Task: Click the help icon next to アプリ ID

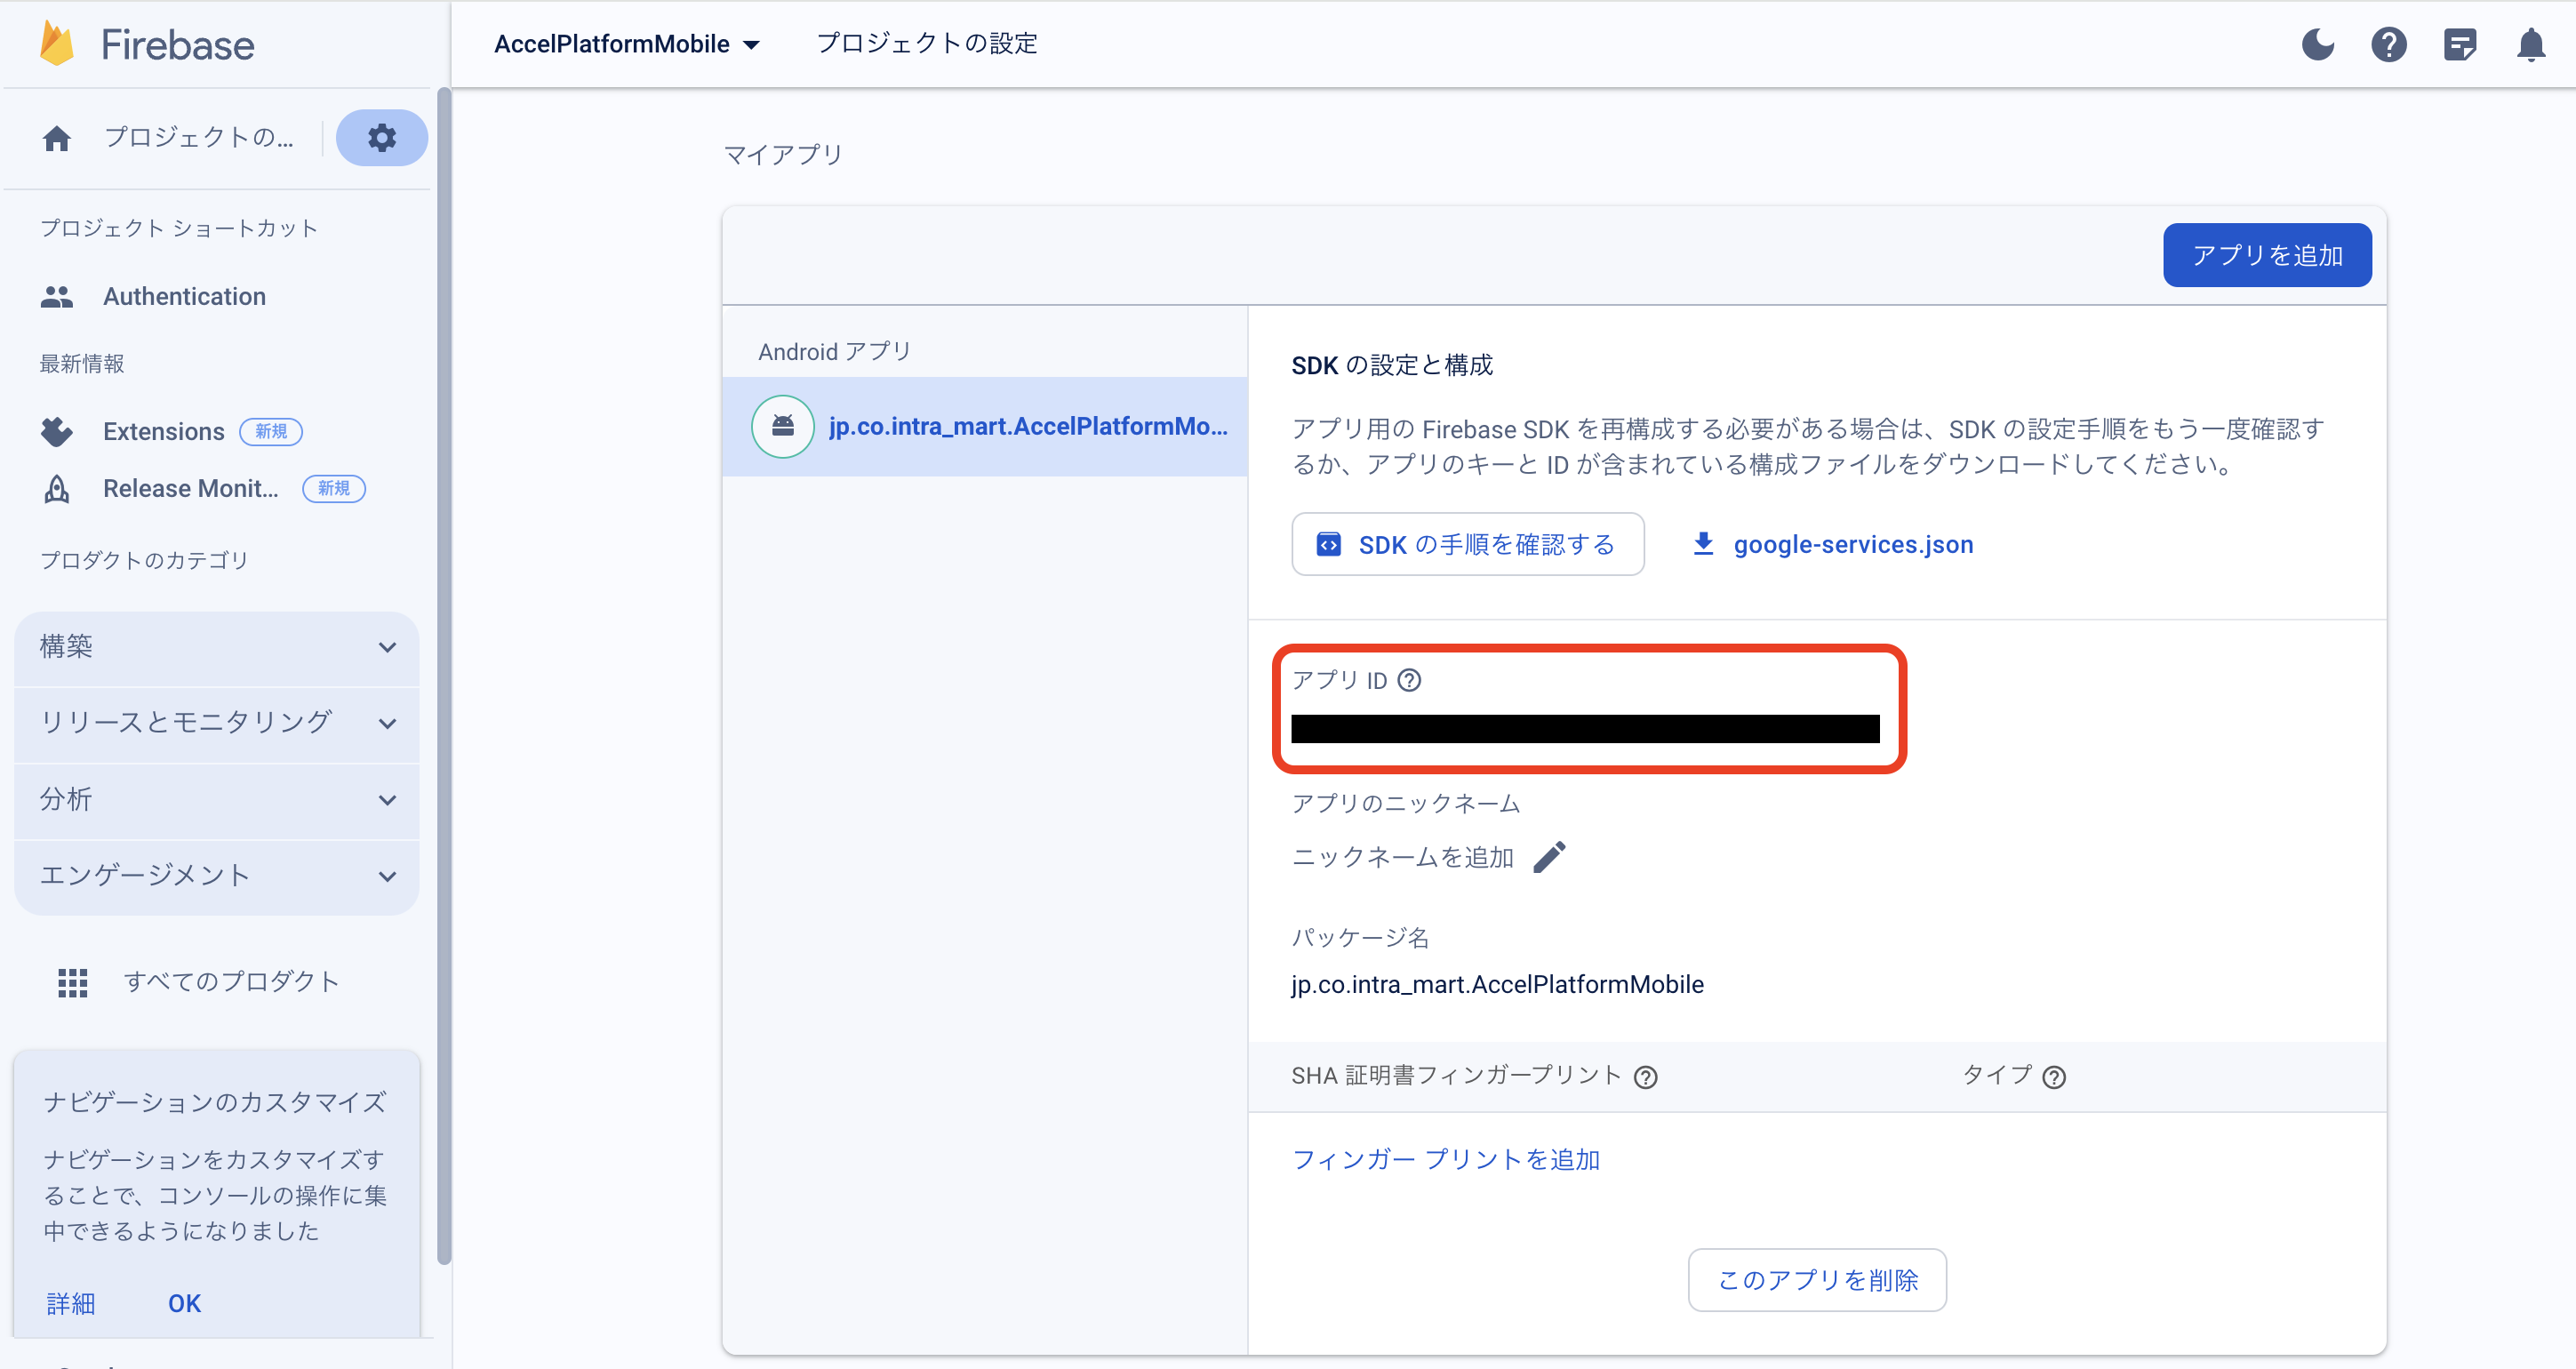Action: (x=1408, y=681)
